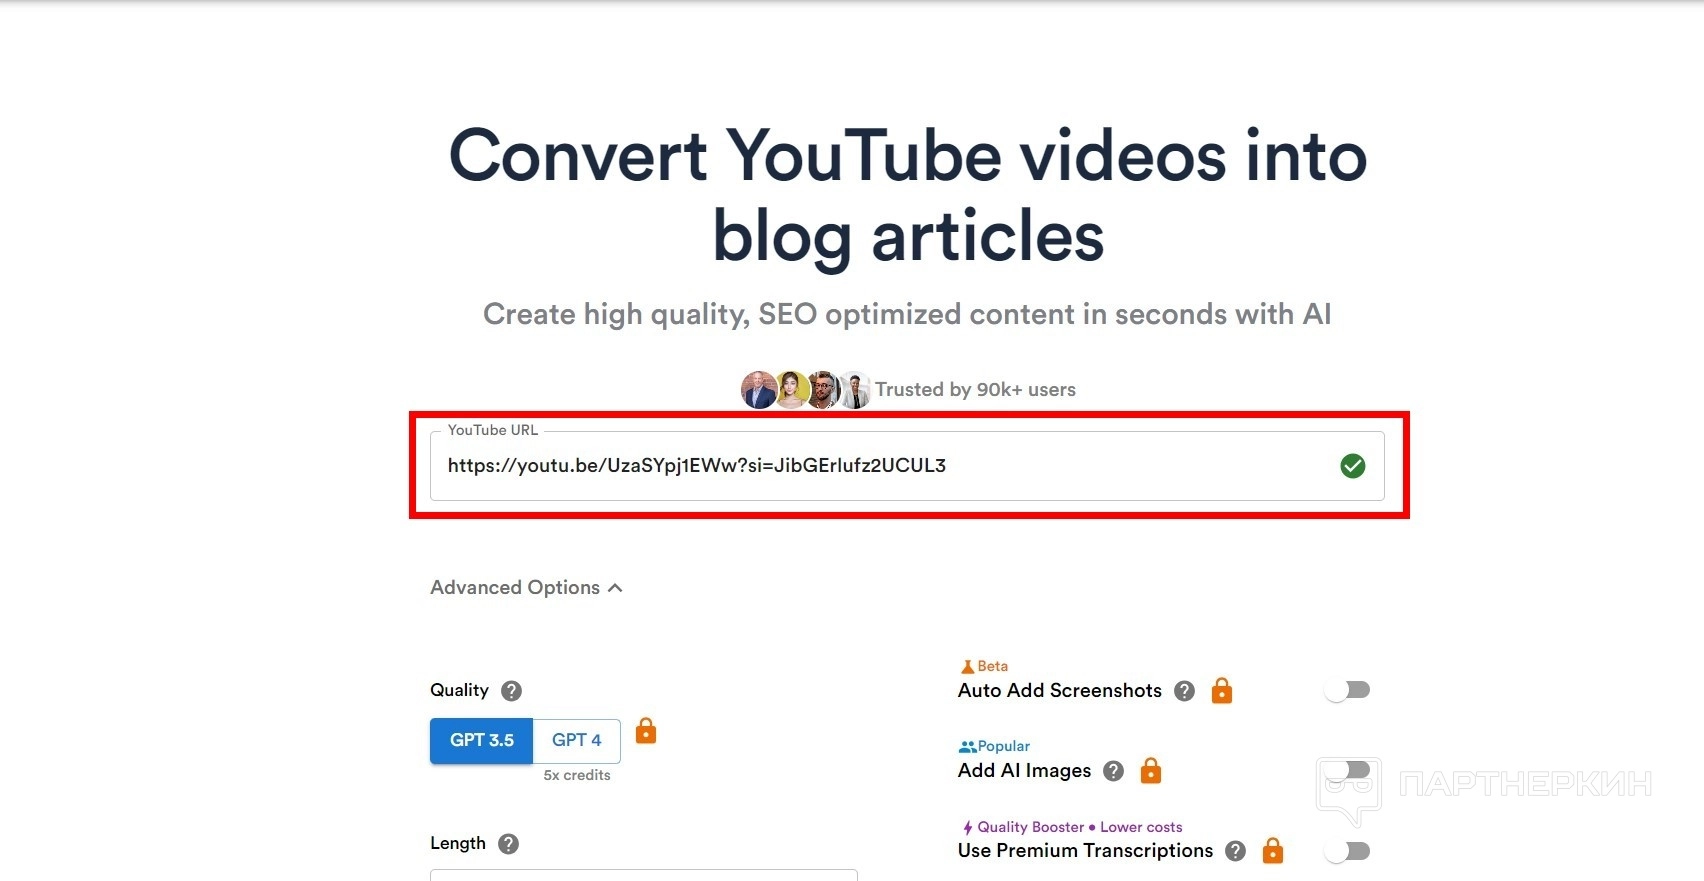The height and width of the screenshot is (881, 1704).
Task: Click the "Length" label text
Action: pyautogui.click(x=458, y=844)
